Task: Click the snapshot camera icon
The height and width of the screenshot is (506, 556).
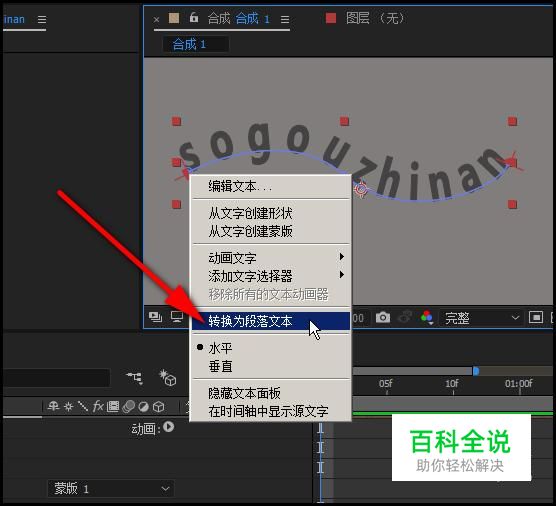Action: point(383,317)
